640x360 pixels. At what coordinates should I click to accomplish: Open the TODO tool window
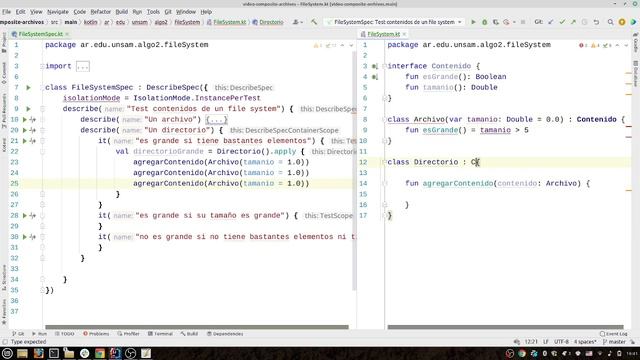click(x=64, y=334)
